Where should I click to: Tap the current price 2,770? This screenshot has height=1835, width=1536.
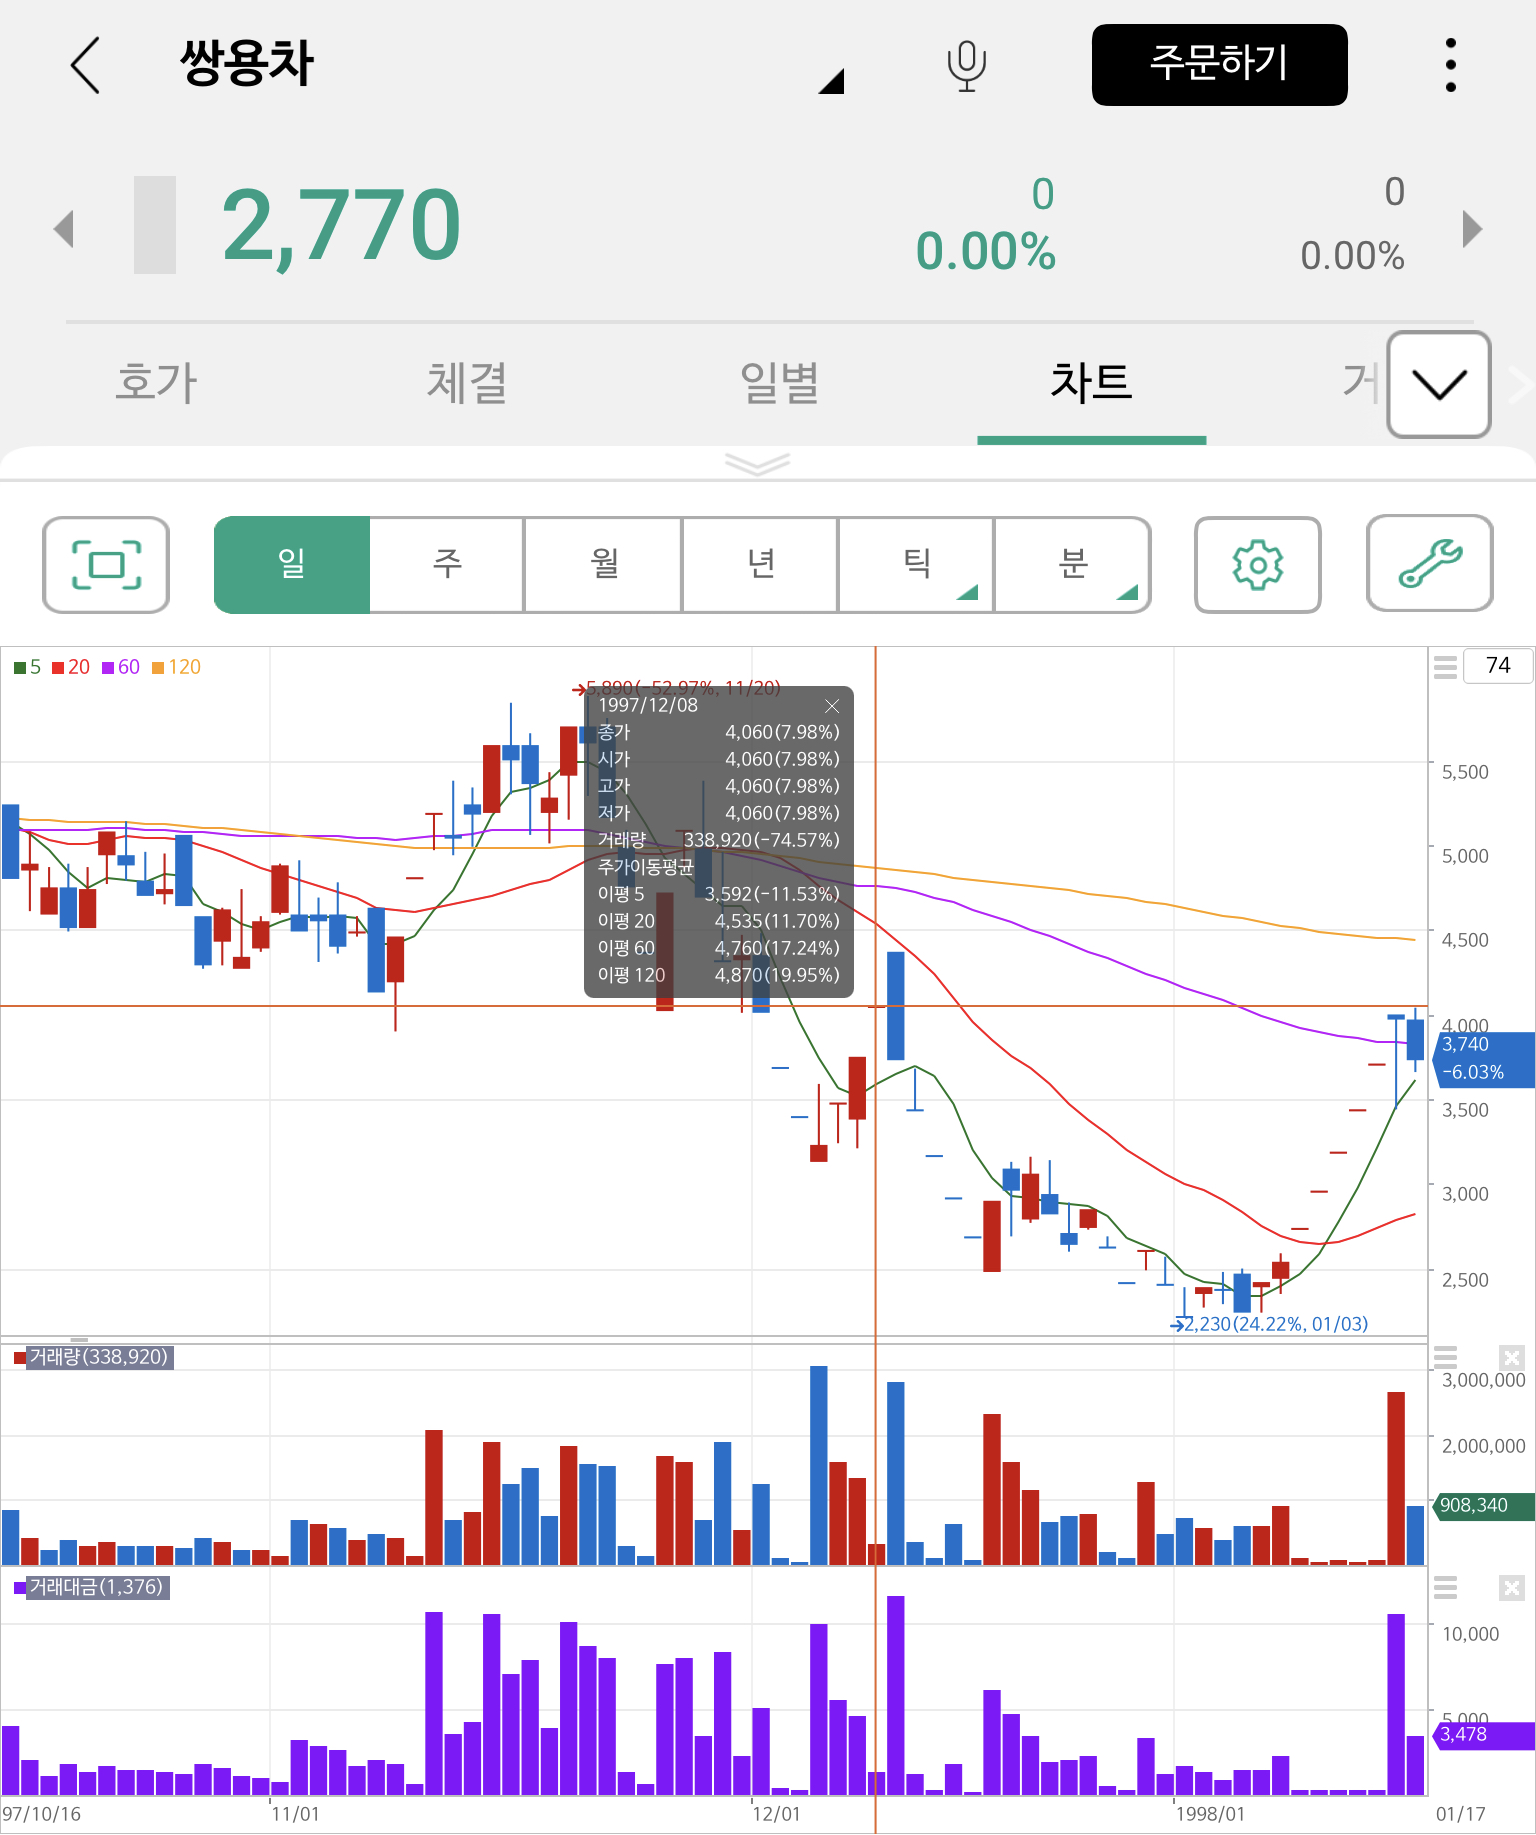[341, 226]
